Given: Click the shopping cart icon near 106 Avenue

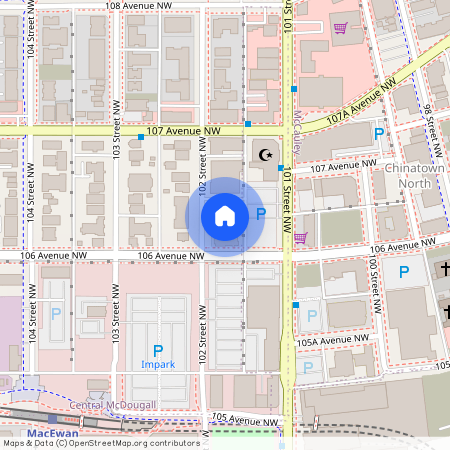Looking at the screenshot, I should coord(301,238).
